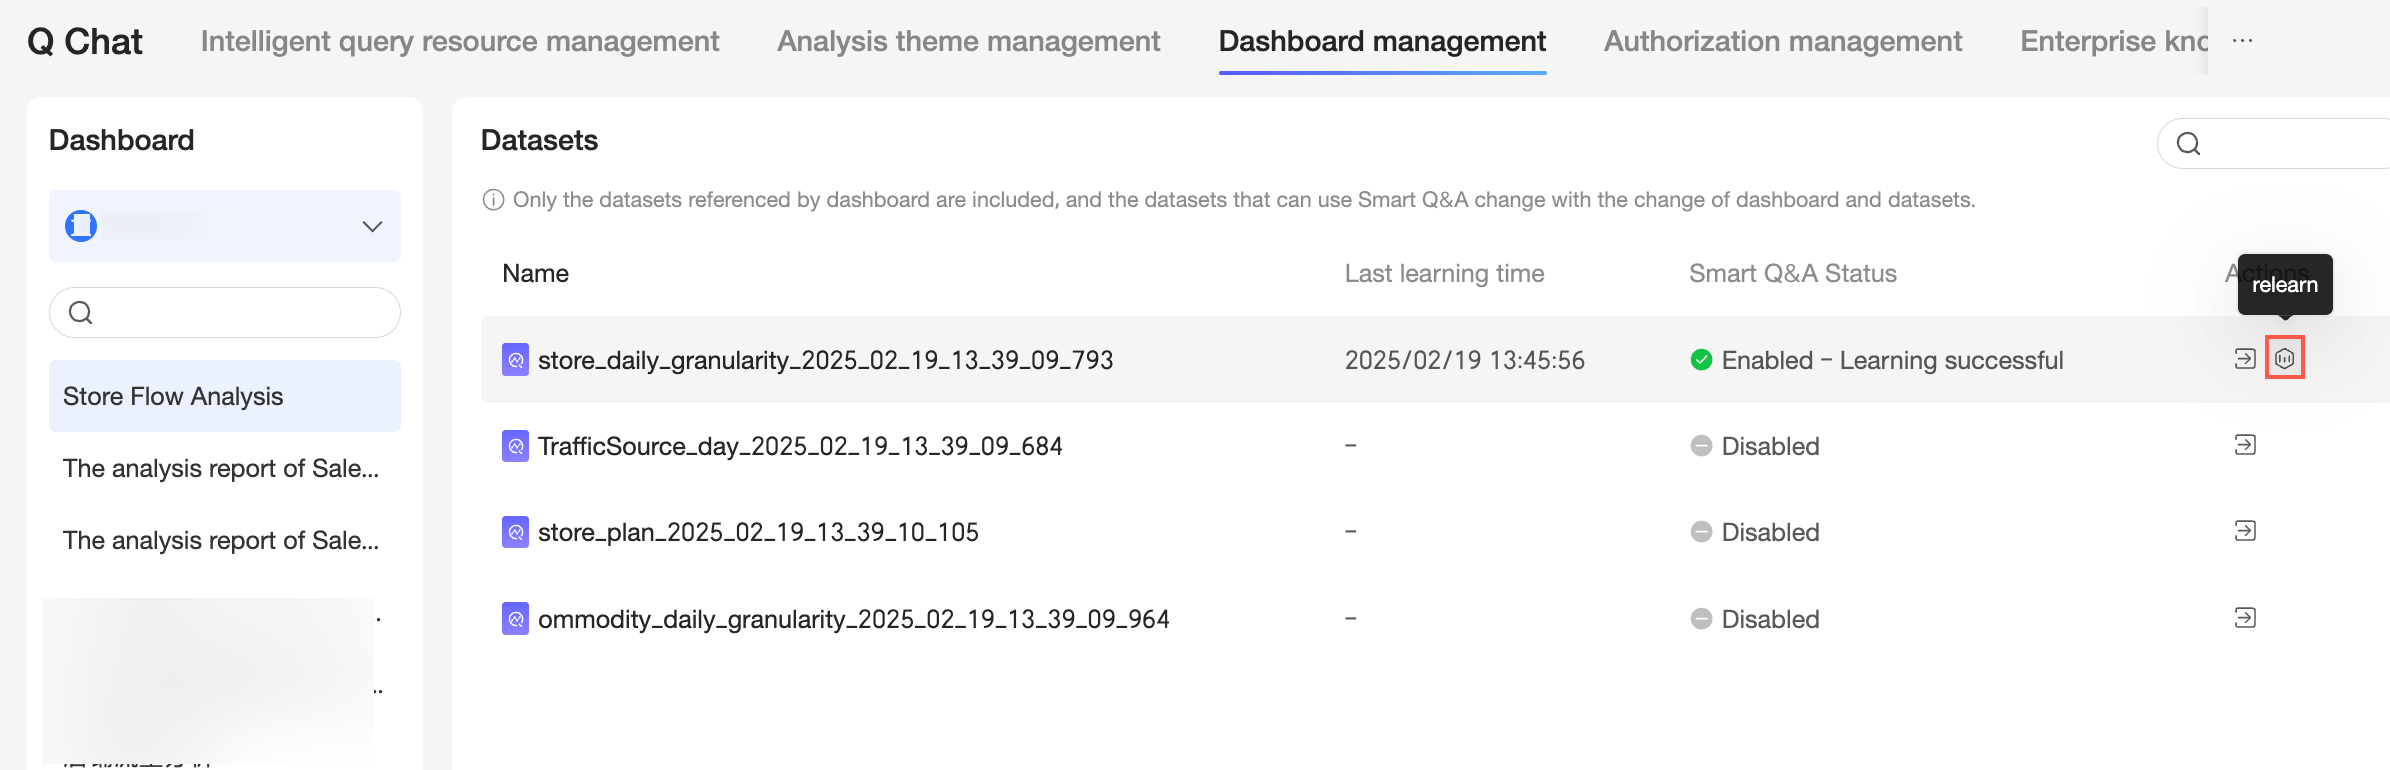Click the info icon before the datasets note
The image size is (2390, 770).
[x=493, y=200]
